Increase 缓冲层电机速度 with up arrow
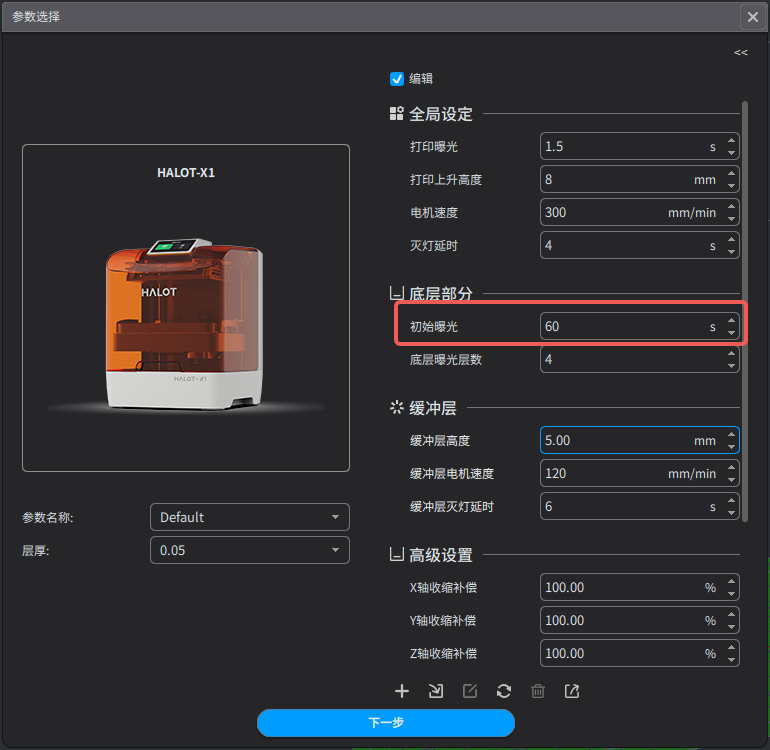The height and width of the screenshot is (750, 770). (x=731, y=467)
